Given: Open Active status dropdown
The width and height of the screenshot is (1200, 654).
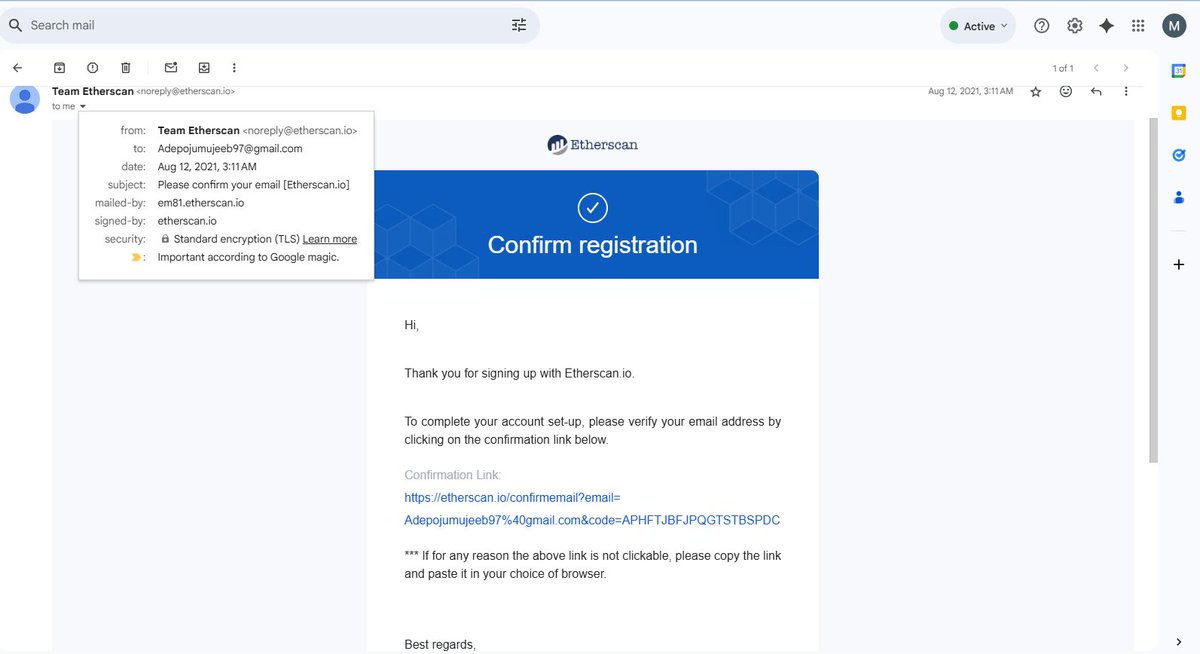Looking at the screenshot, I should tap(978, 26).
